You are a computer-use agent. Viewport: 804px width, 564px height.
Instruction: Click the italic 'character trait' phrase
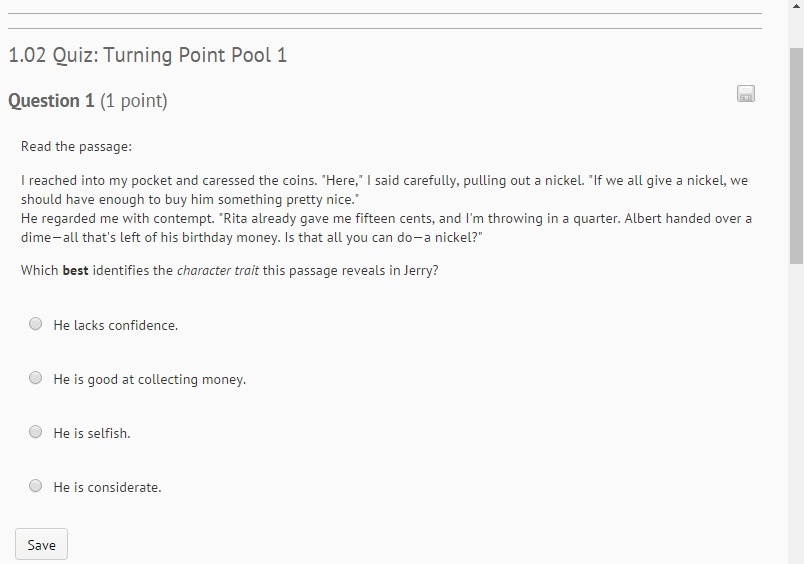pos(218,271)
